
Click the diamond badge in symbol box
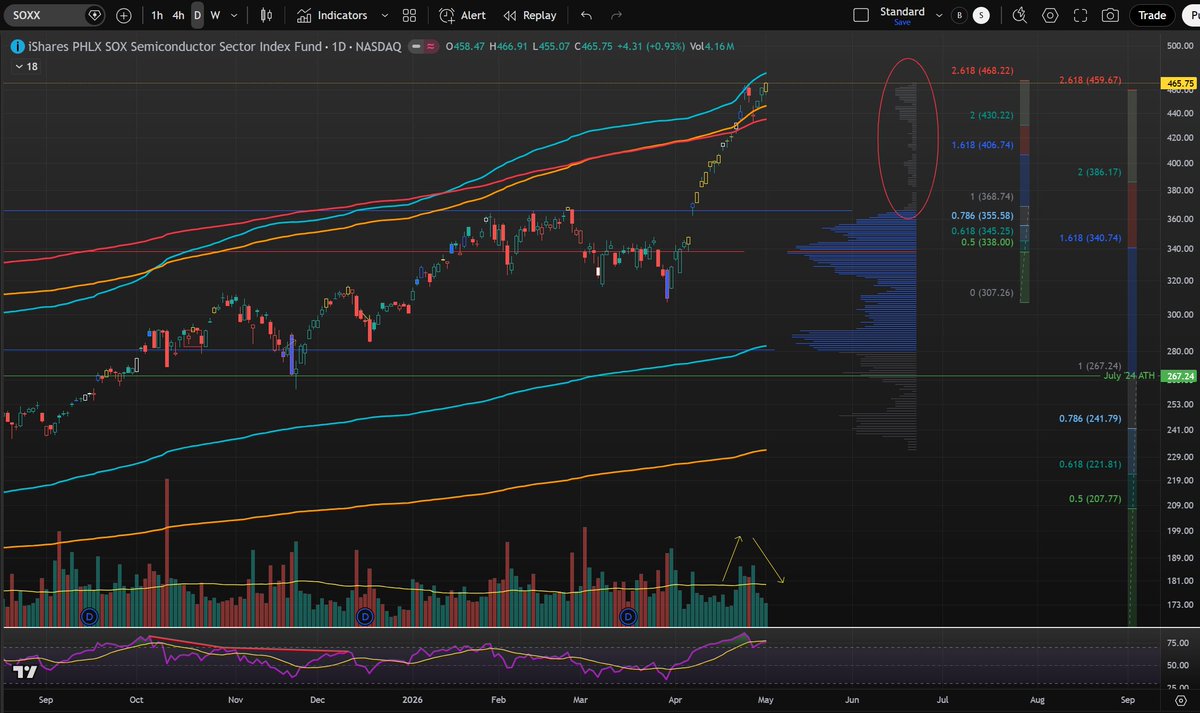[95, 16]
